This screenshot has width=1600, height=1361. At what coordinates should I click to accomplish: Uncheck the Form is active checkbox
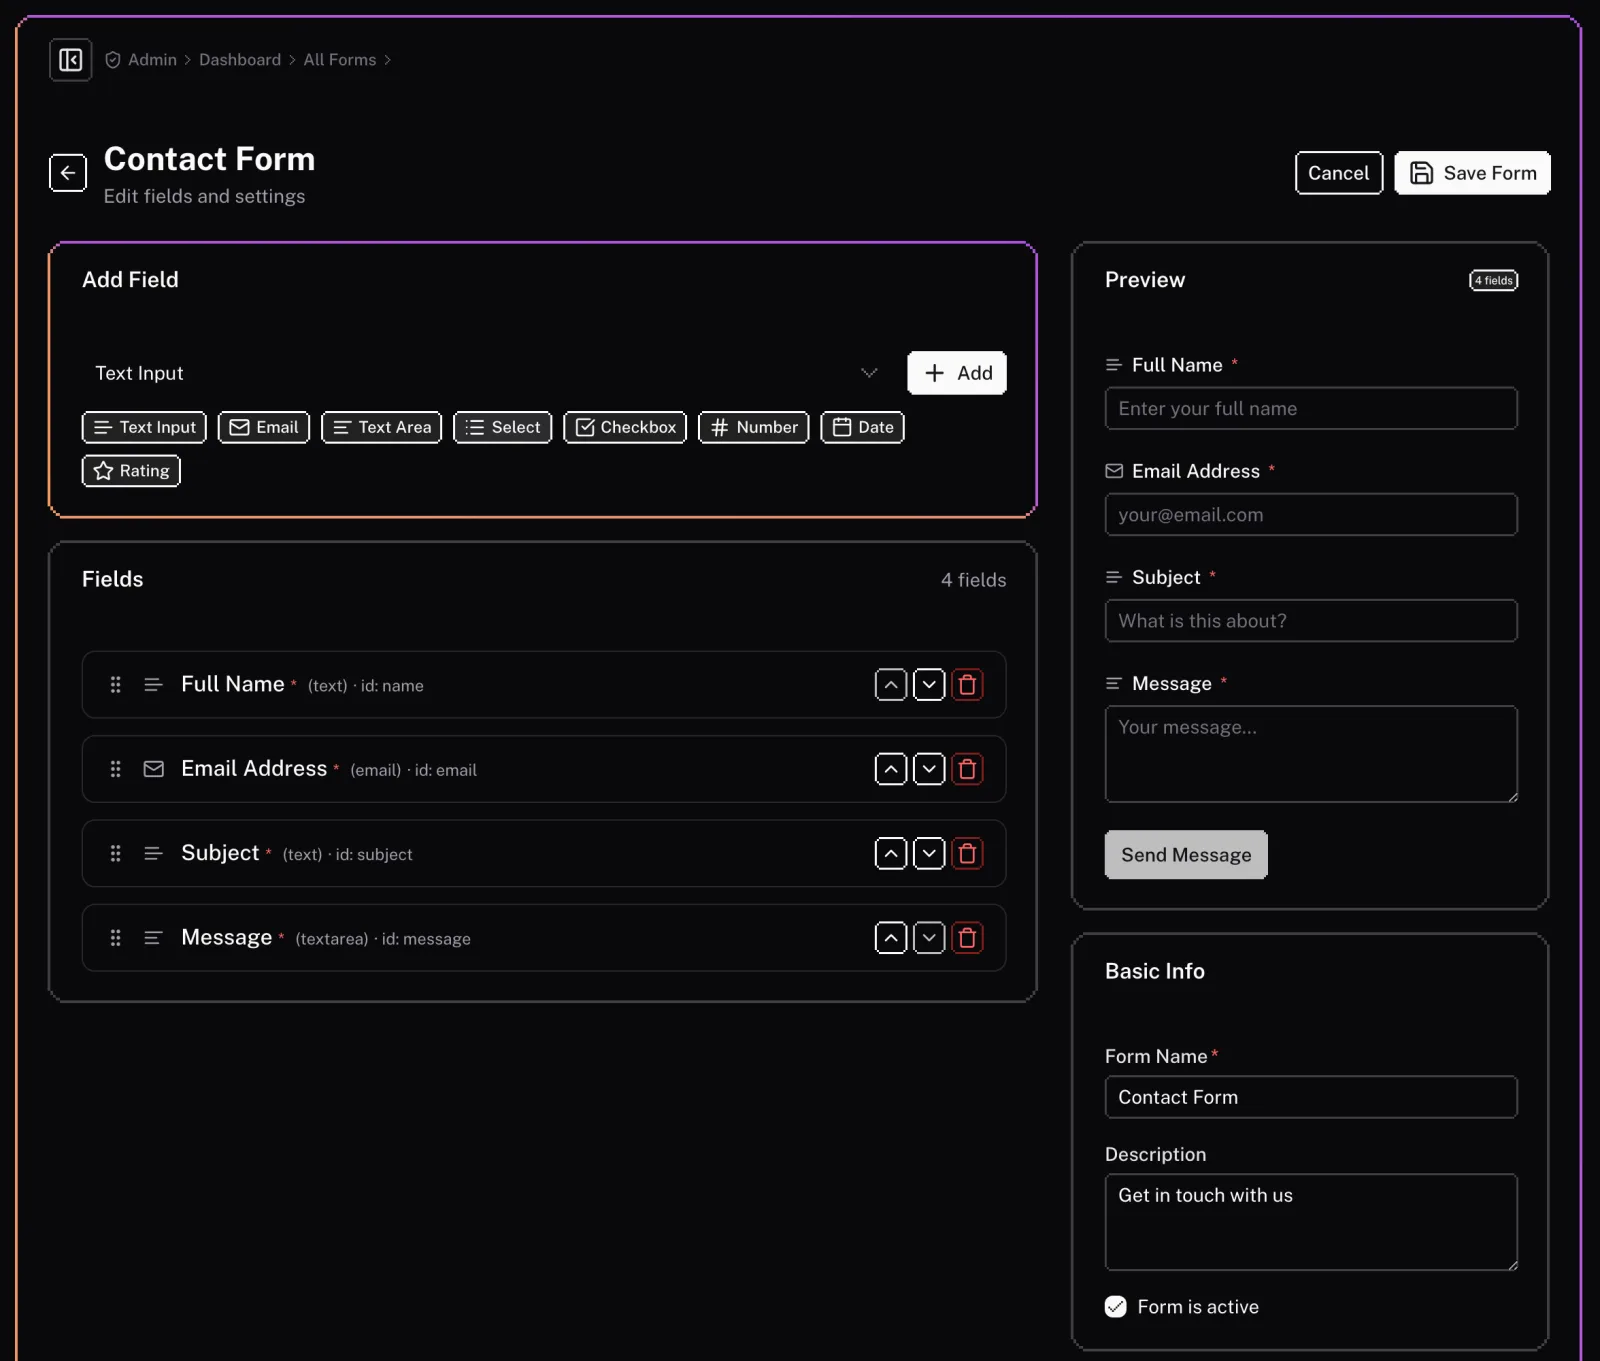(x=1116, y=1307)
